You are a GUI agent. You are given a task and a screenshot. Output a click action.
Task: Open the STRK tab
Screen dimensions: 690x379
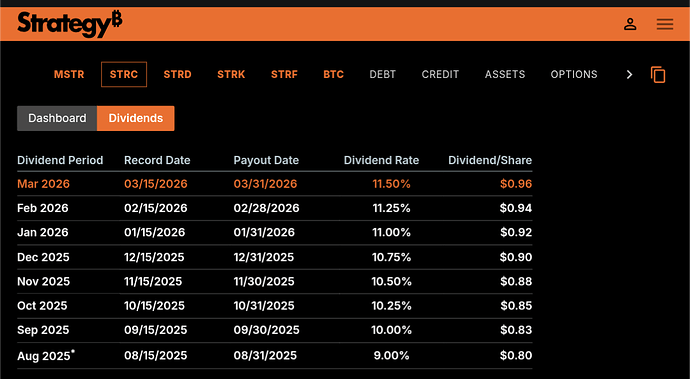[x=231, y=74]
